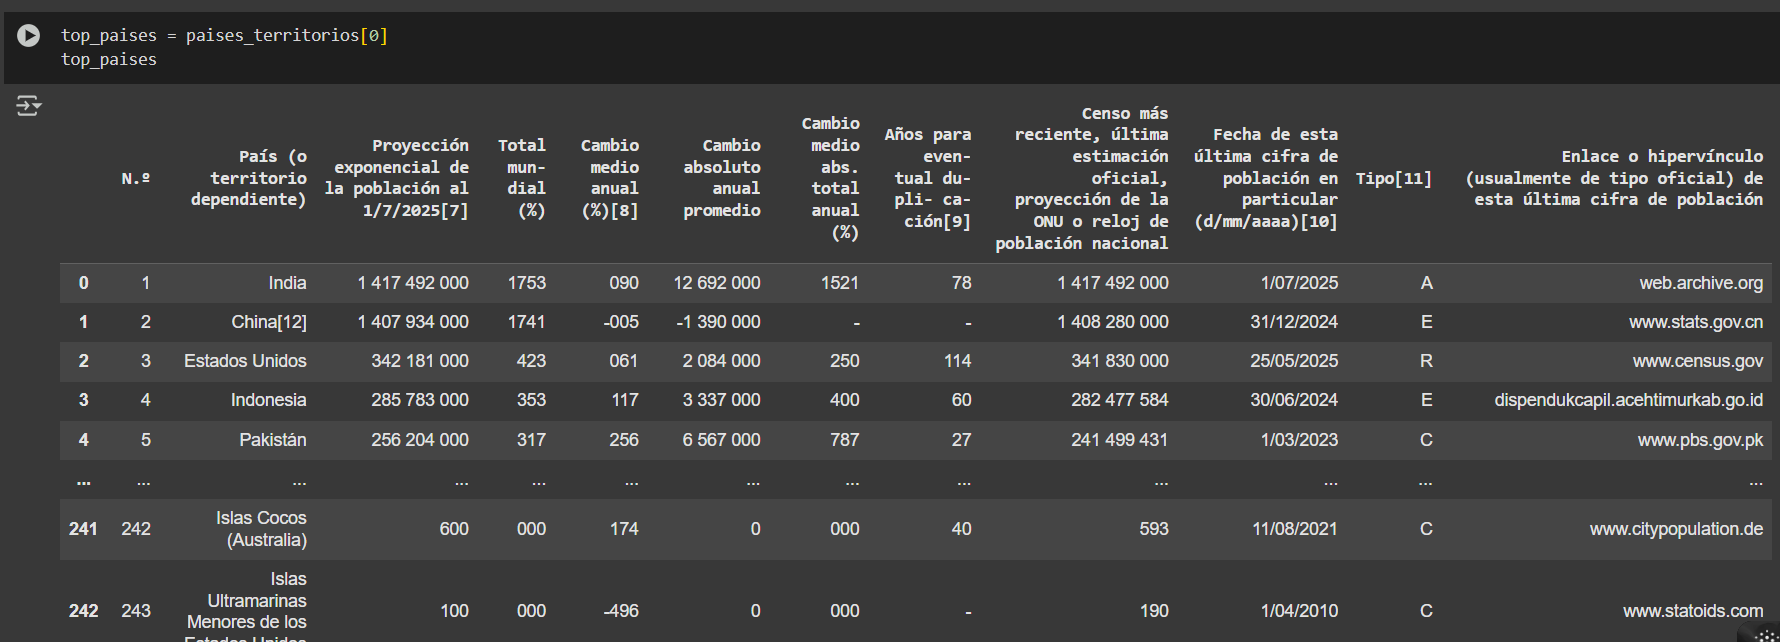
Task: Select China's absolute change '-1 390 000'
Action: [x=718, y=322]
